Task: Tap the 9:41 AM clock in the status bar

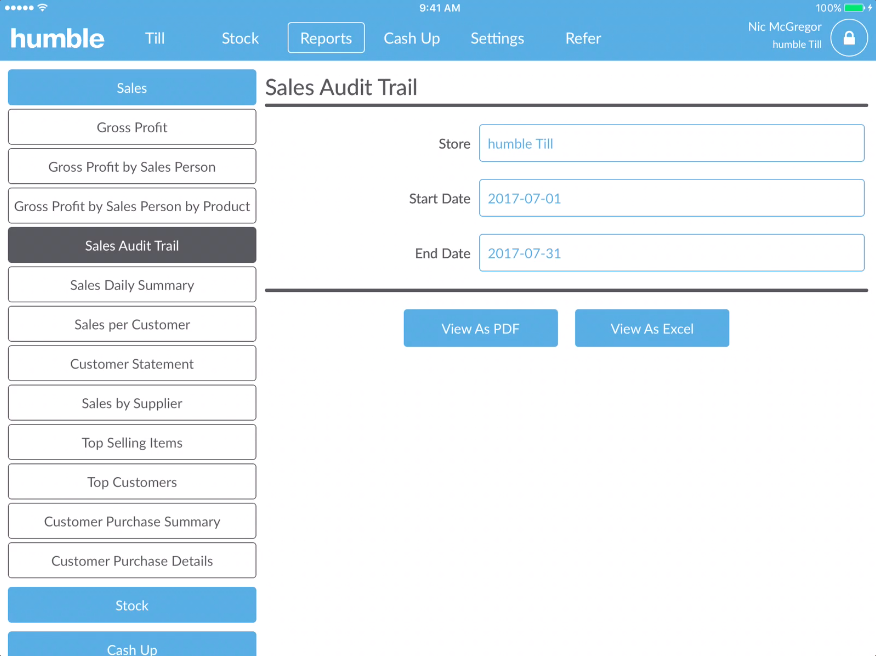Action: pos(440,8)
